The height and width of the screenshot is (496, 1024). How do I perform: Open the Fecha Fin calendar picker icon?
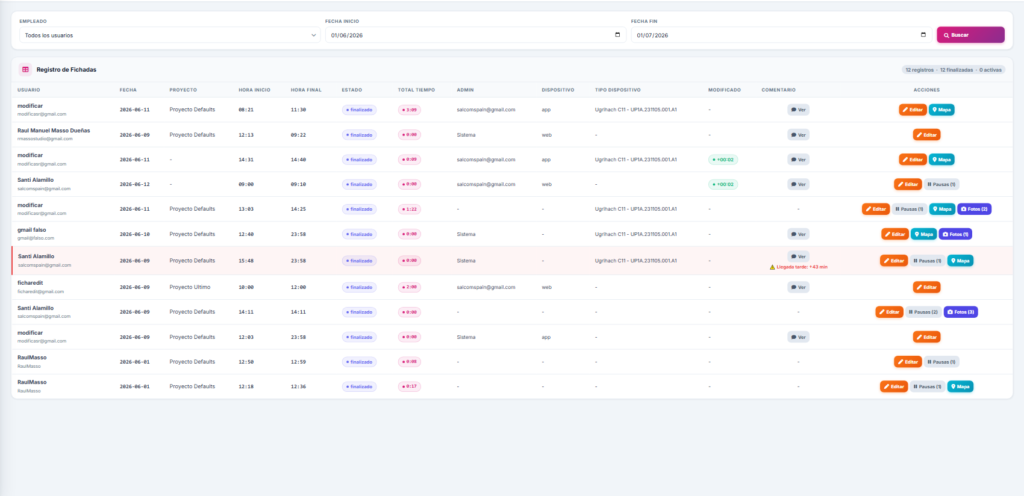(923, 35)
